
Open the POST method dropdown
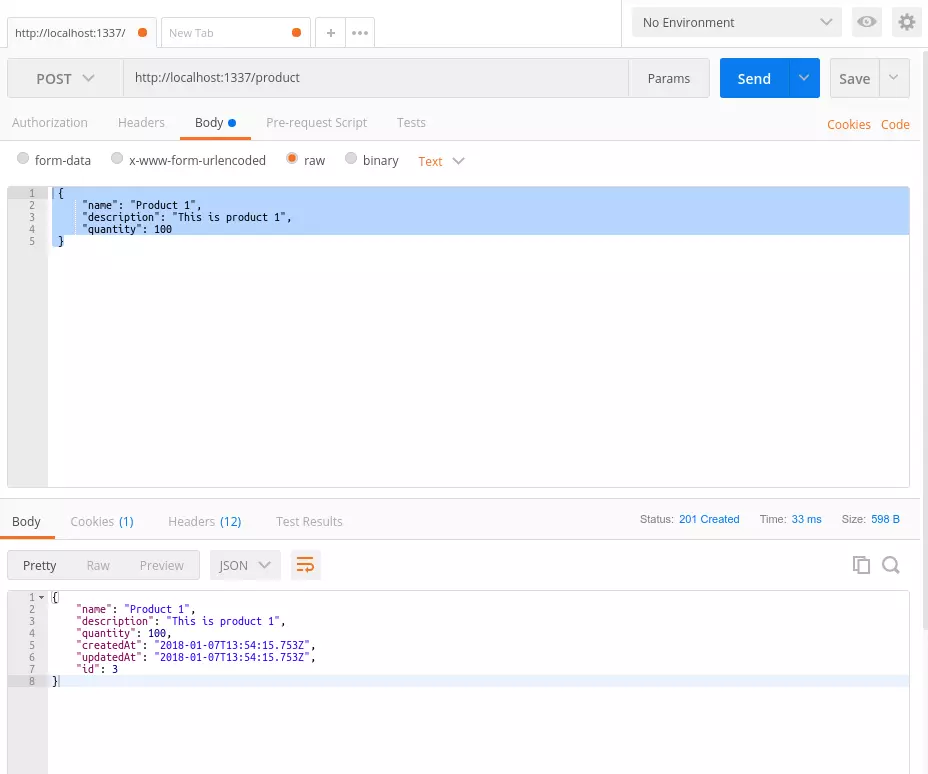(62, 78)
